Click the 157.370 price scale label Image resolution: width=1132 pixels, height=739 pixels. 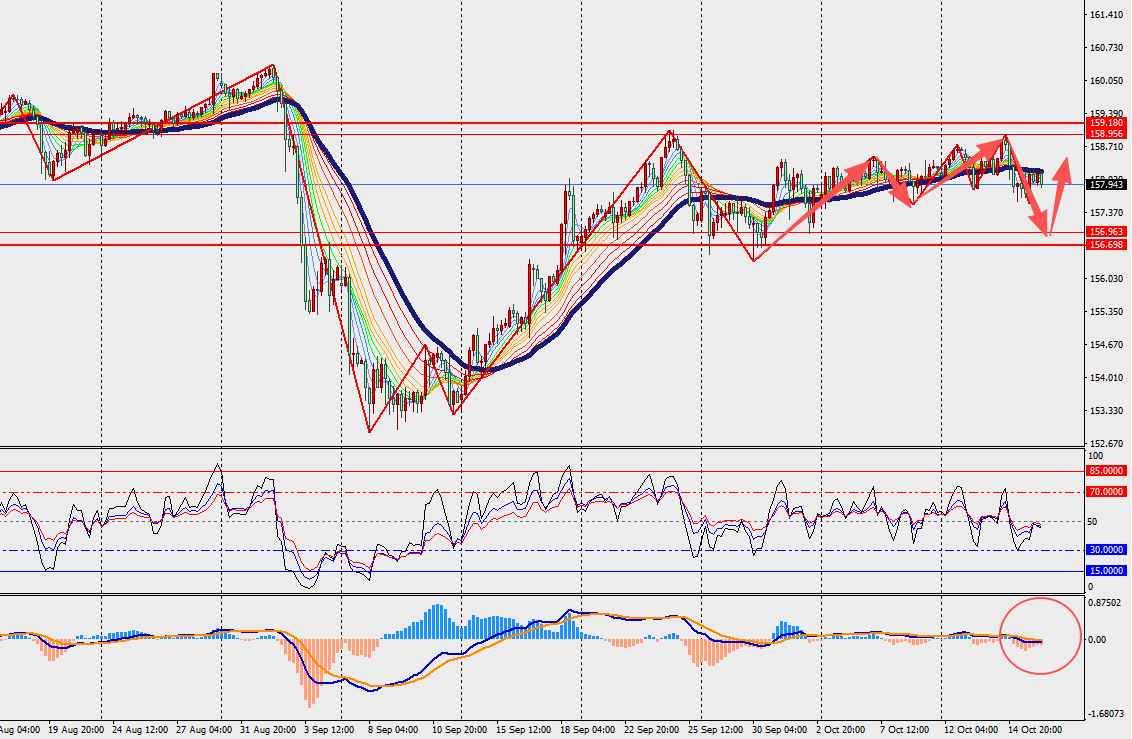1106,213
